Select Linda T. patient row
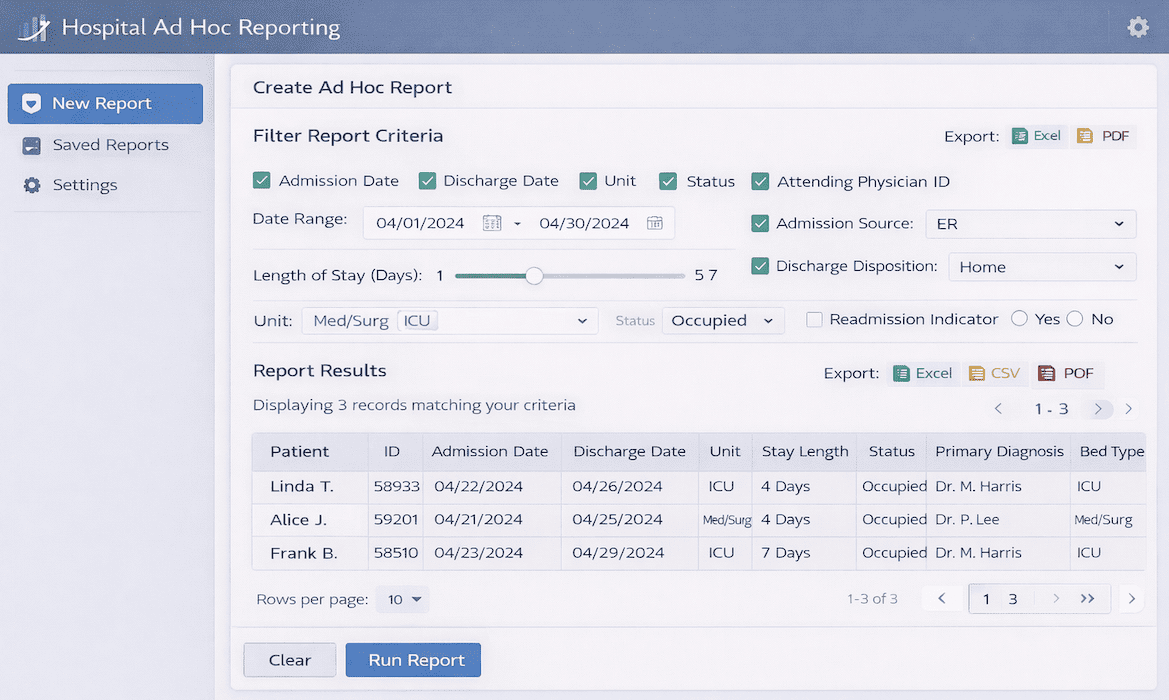This screenshot has width=1169, height=700. [302, 487]
